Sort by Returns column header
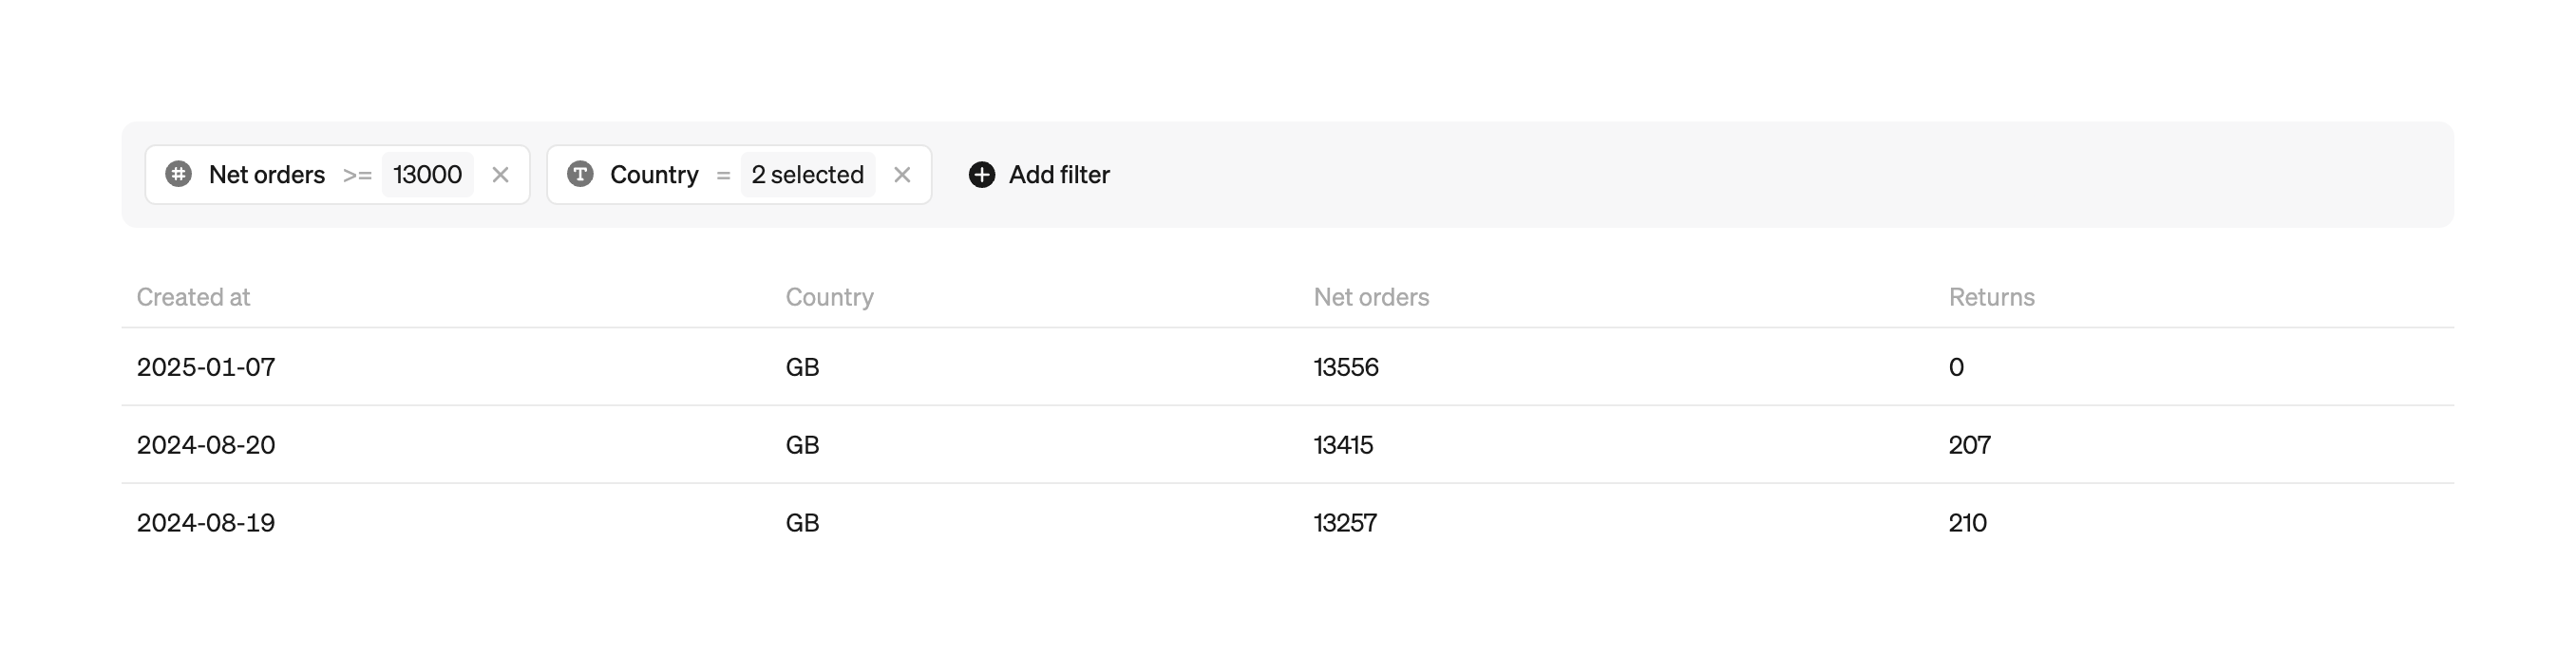The width and height of the screenshot is (2576, 654). click(x=1991, y=297)
